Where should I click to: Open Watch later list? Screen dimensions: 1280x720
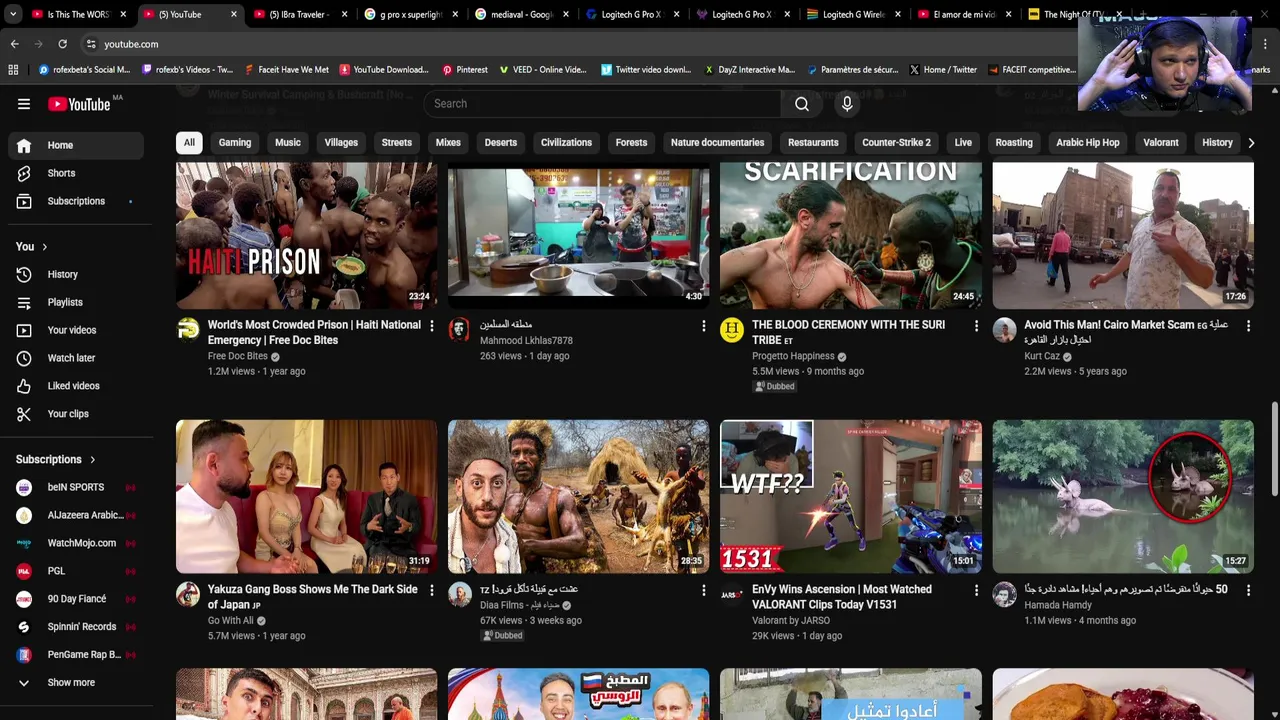[76, 358]
